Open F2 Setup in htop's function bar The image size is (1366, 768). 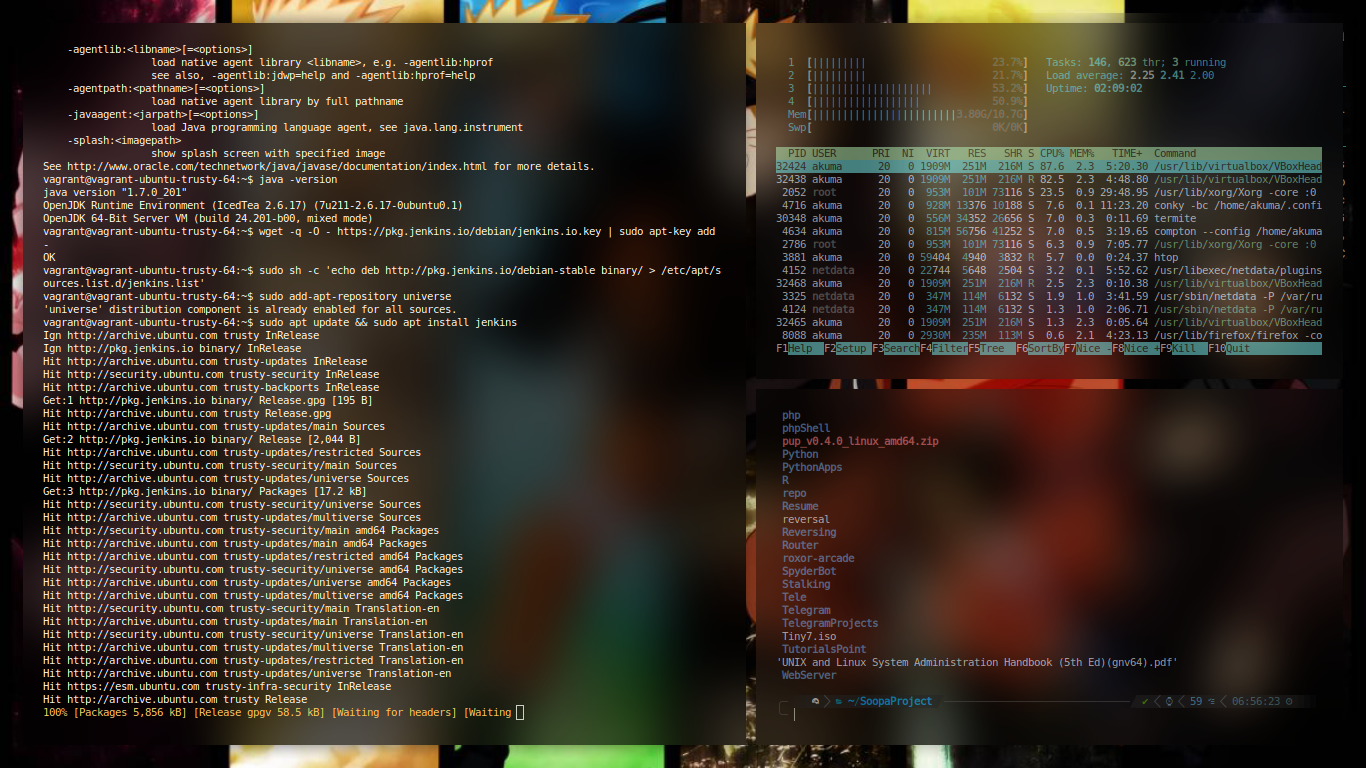pyautogui.click(x=847, y=349)
